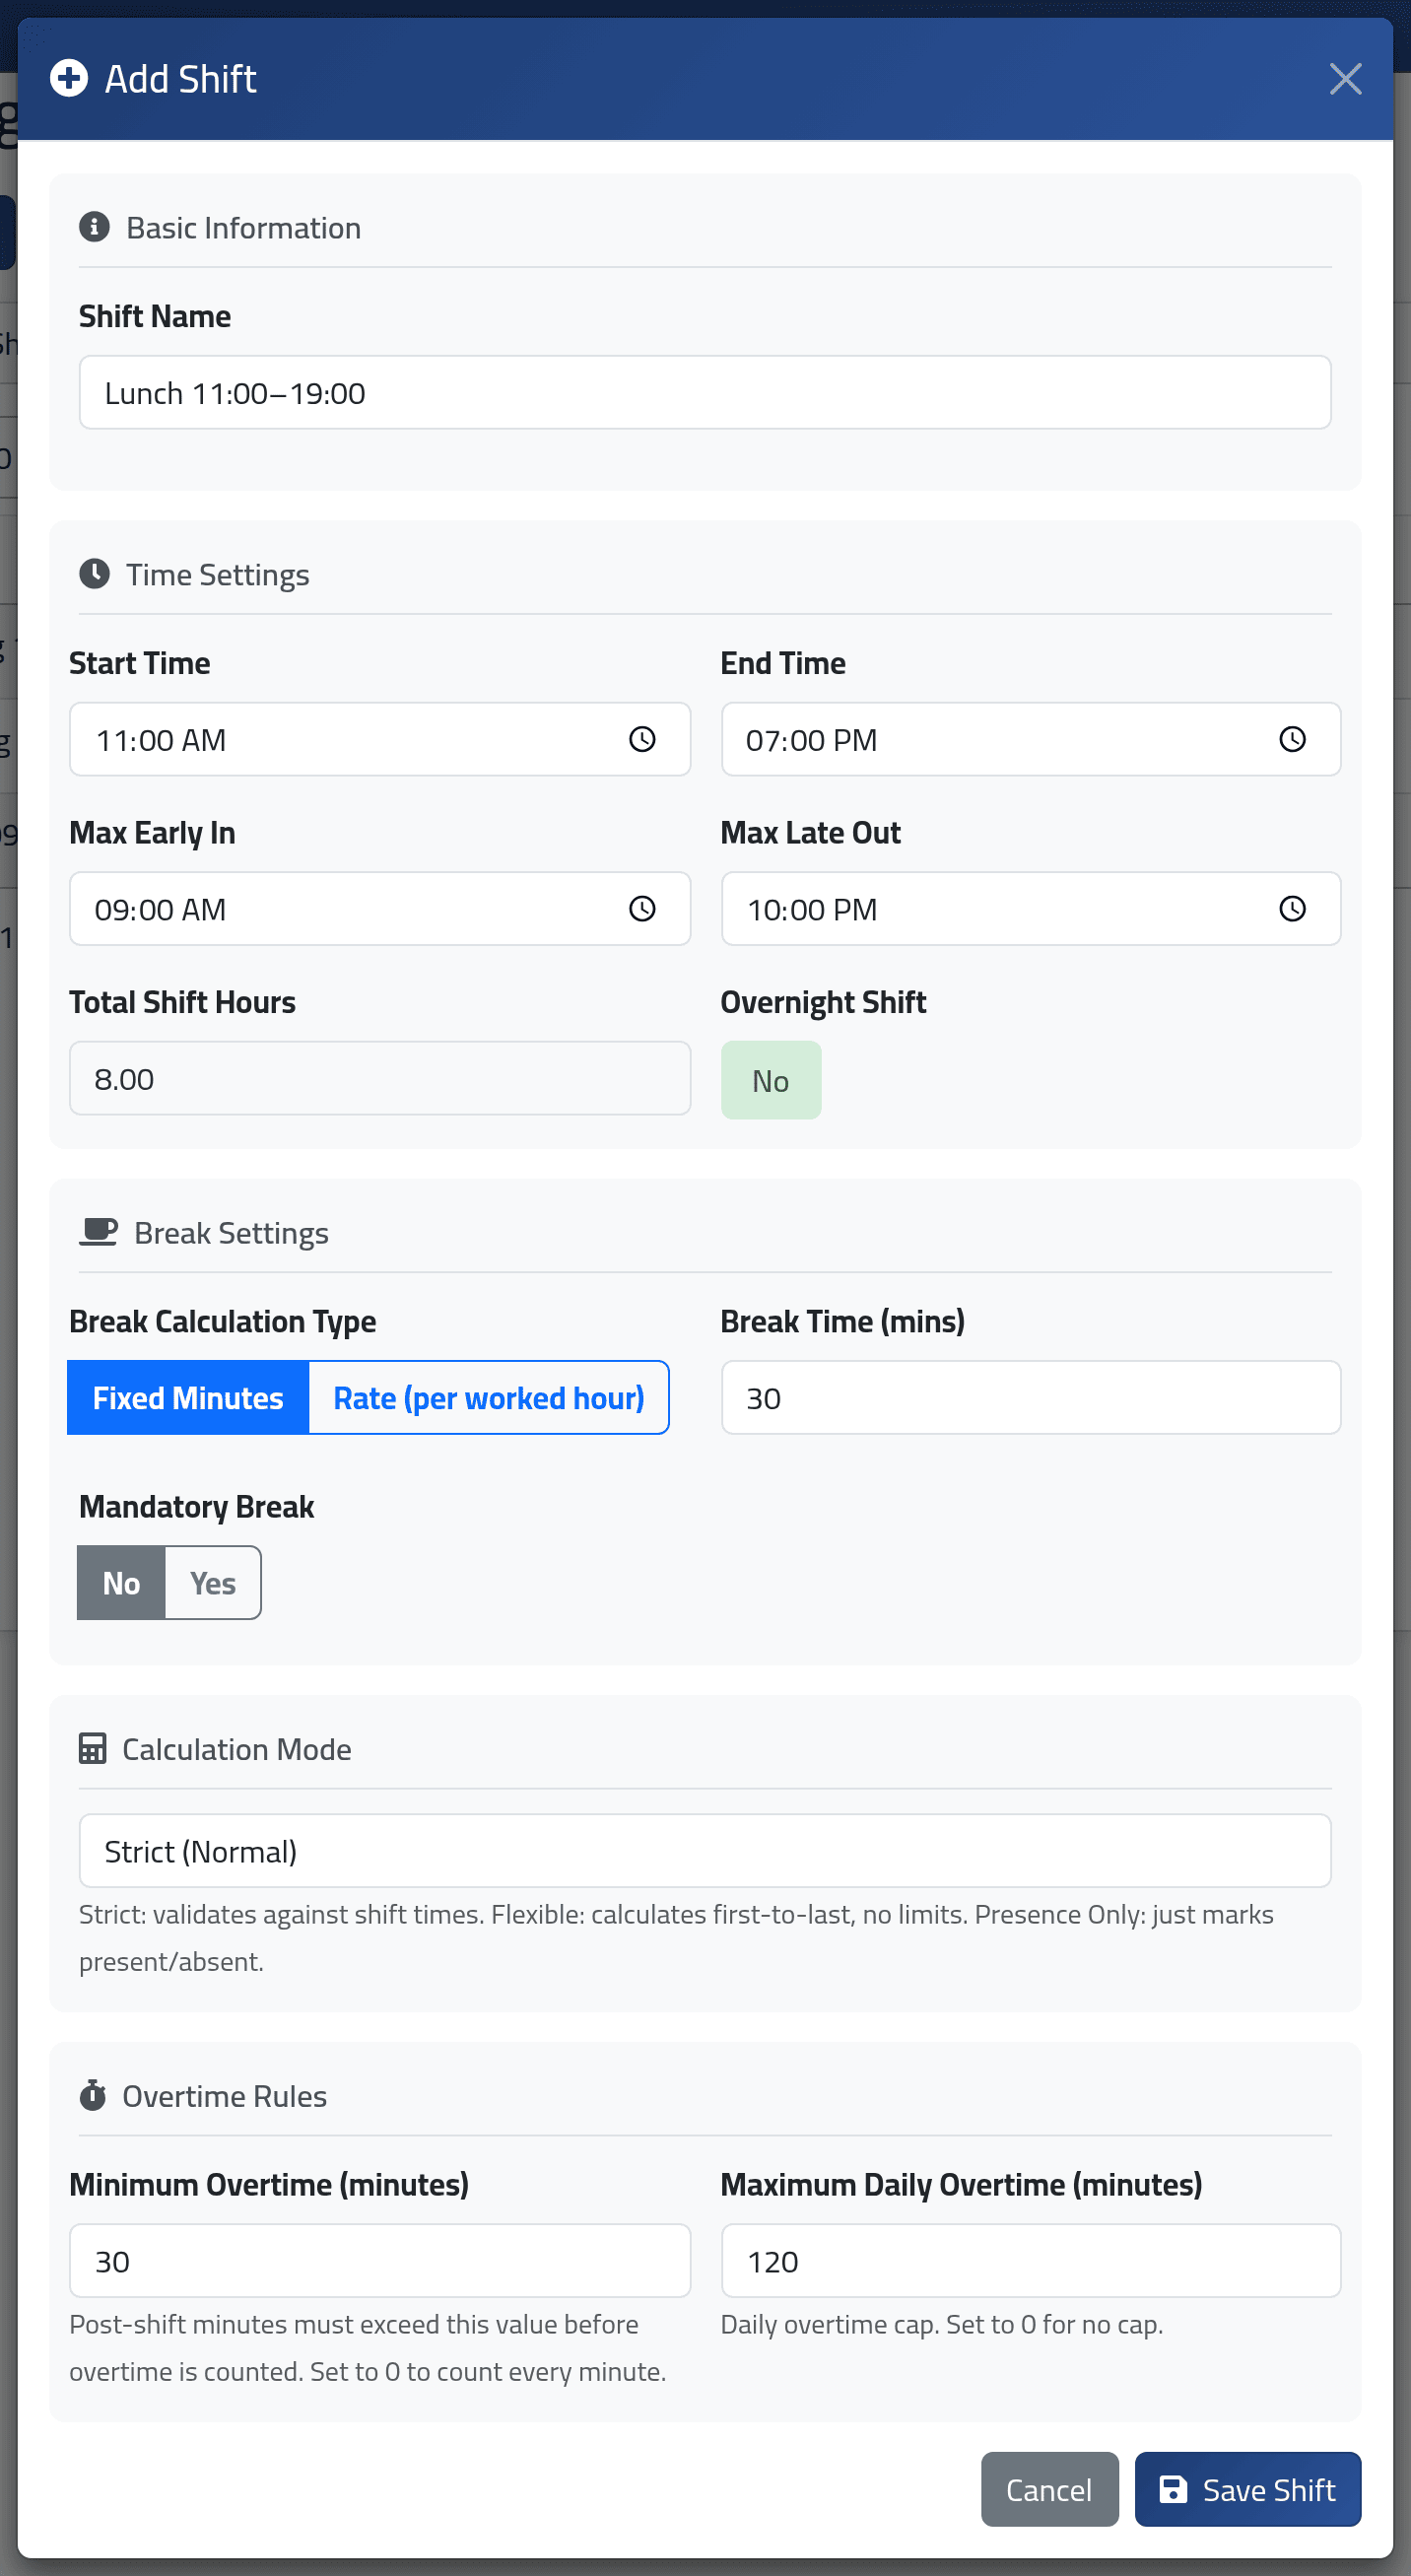1411x2576 pixels.
Task: Click the Basic Information info icon
Action: tap(94, 227)
